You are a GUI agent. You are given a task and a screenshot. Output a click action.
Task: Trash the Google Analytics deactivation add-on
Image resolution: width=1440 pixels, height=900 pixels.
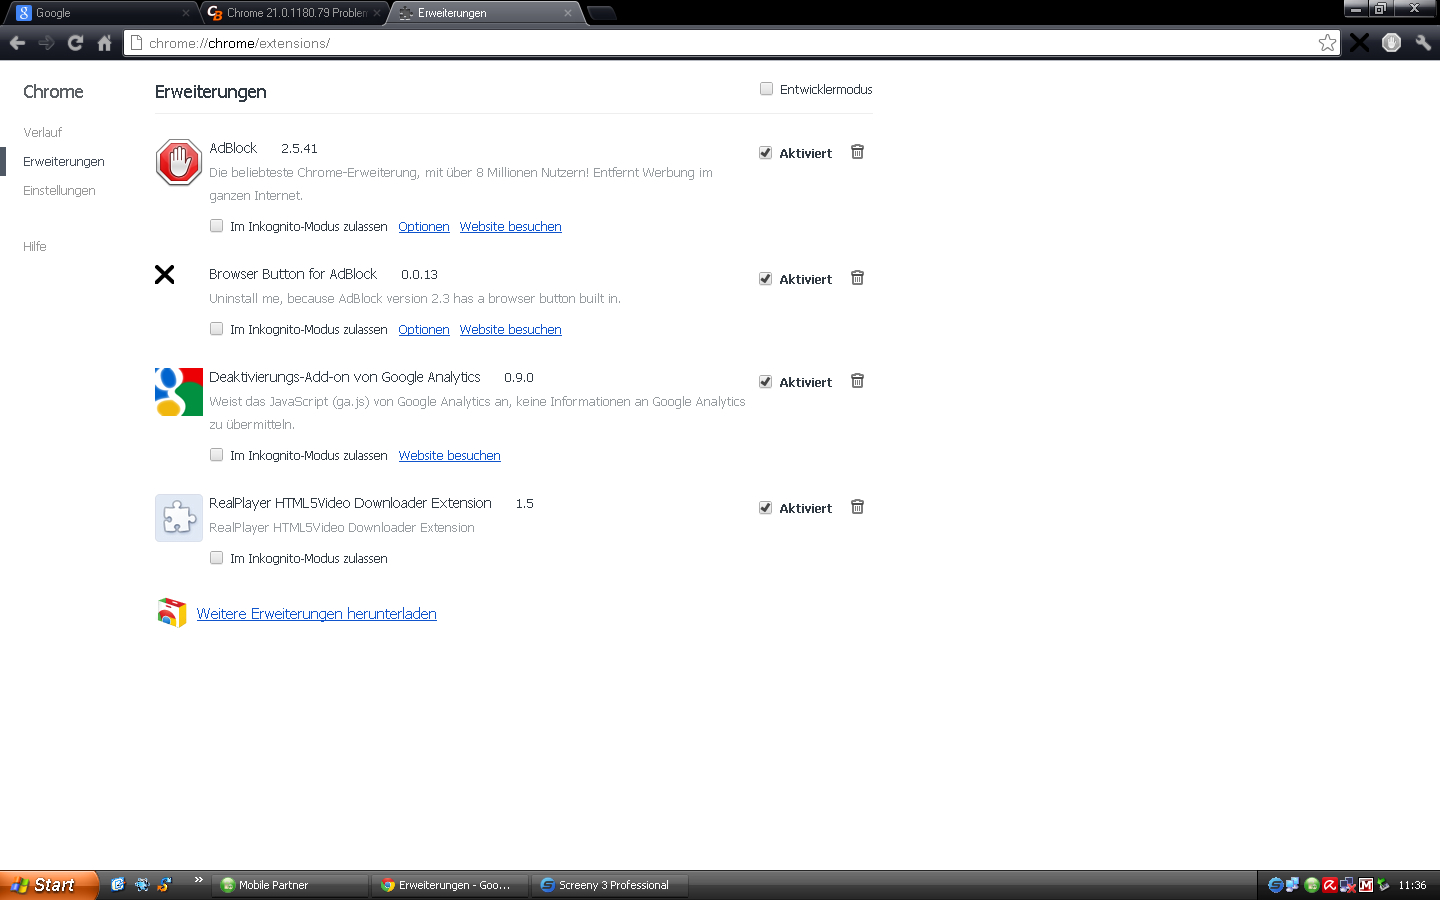(857, 381)
